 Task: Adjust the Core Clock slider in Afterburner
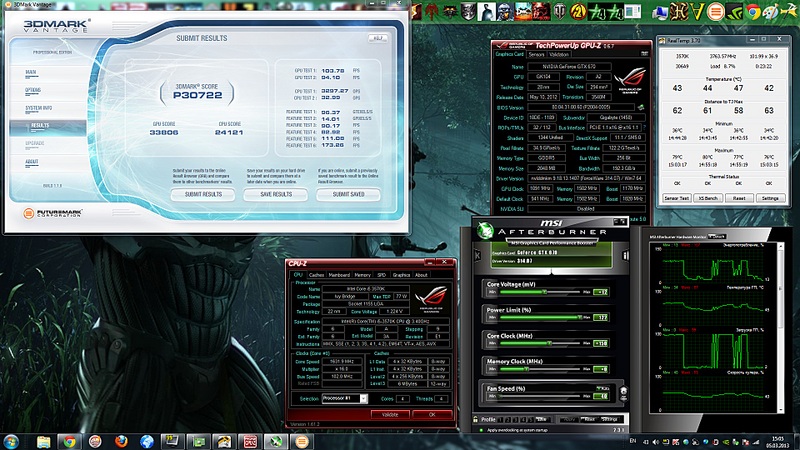click(x=541, y=343)
